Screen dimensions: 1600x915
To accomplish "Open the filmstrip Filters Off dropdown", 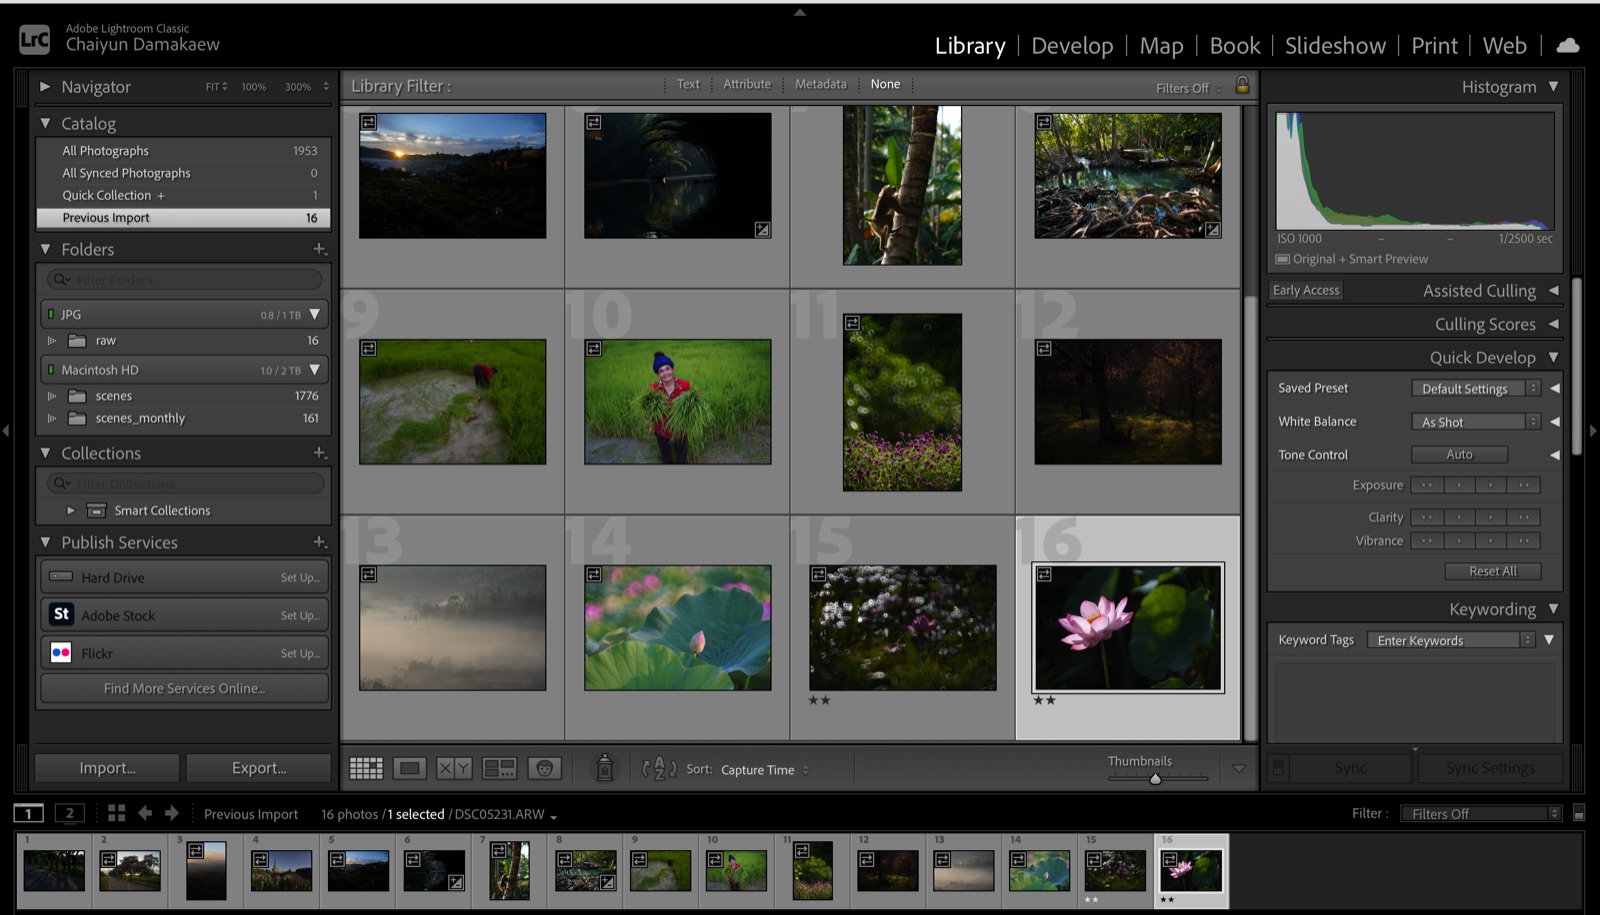I will tap(1480, 814).
